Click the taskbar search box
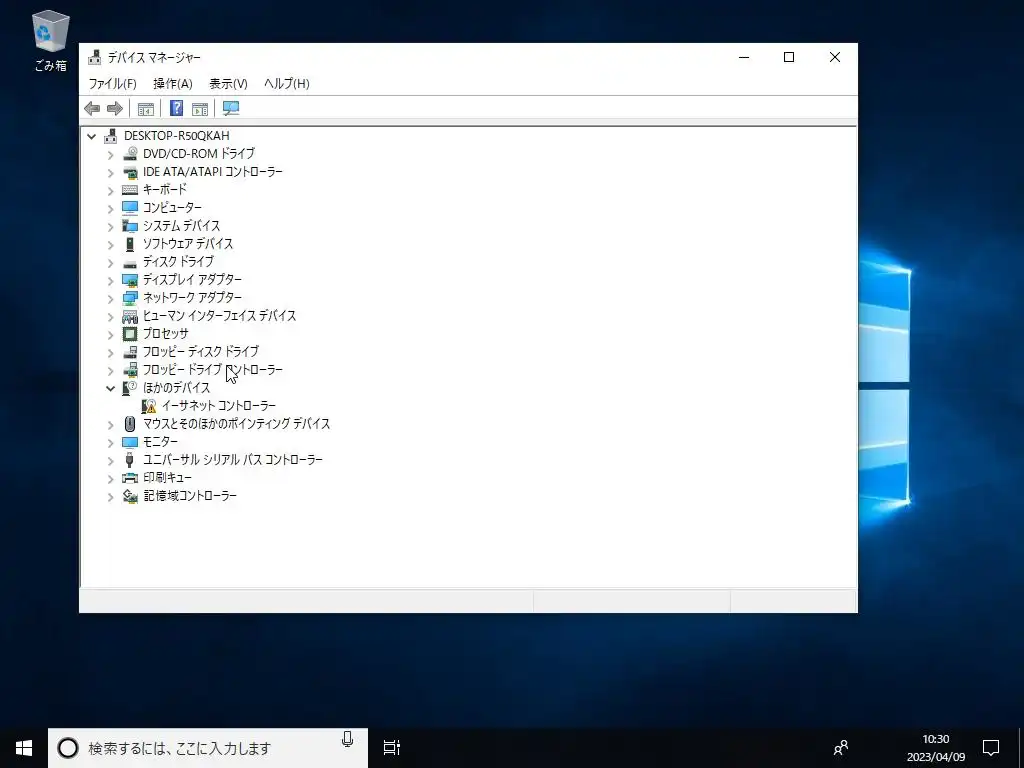The height and width of the screenshot is (768, 1024). (x=208, y=748)
